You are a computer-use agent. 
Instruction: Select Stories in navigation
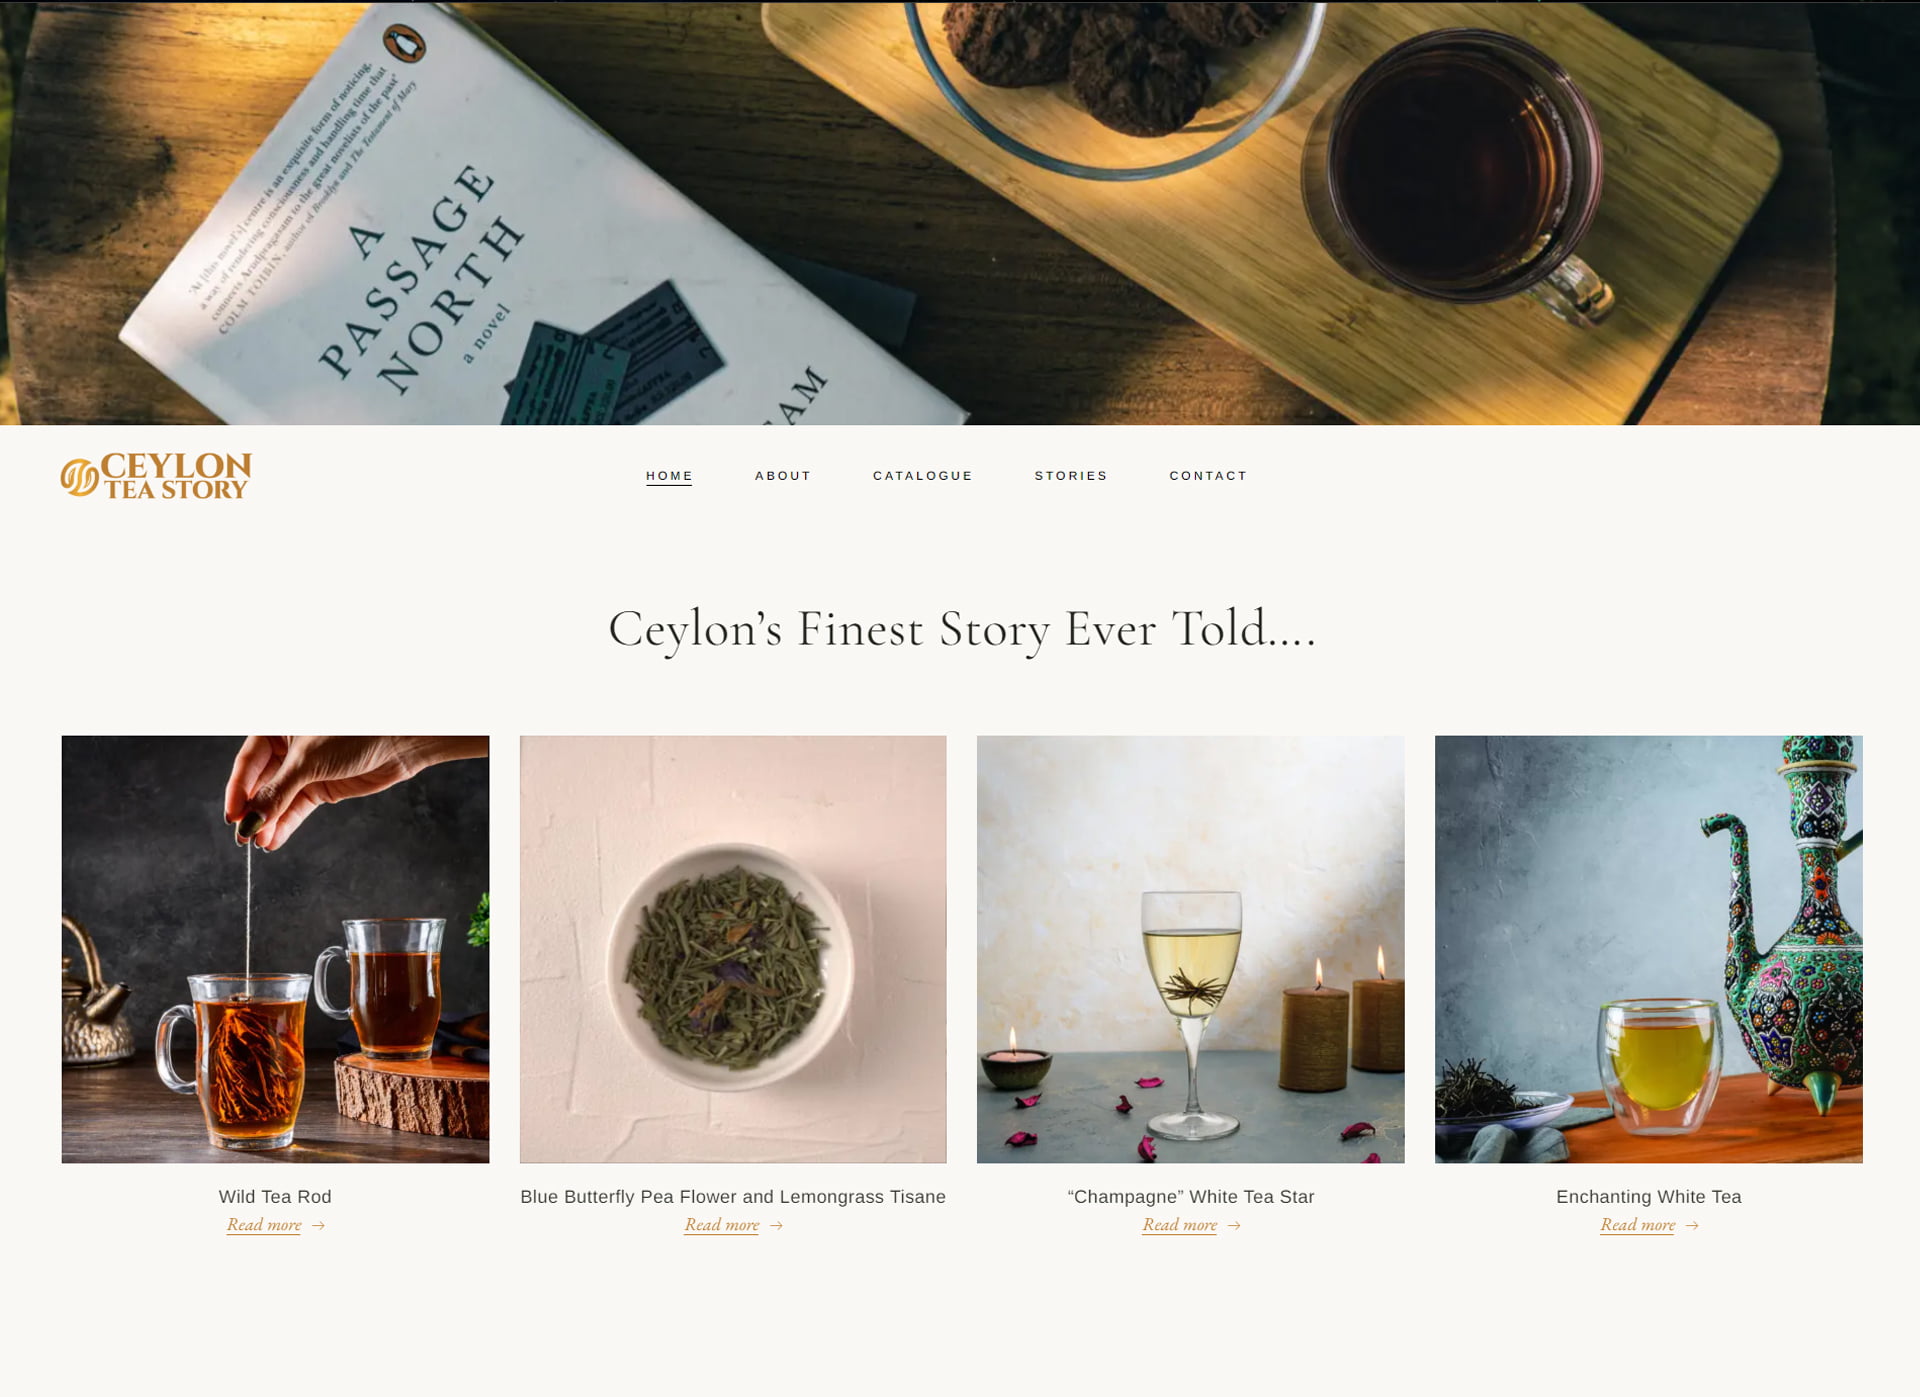pos(1070,476)
